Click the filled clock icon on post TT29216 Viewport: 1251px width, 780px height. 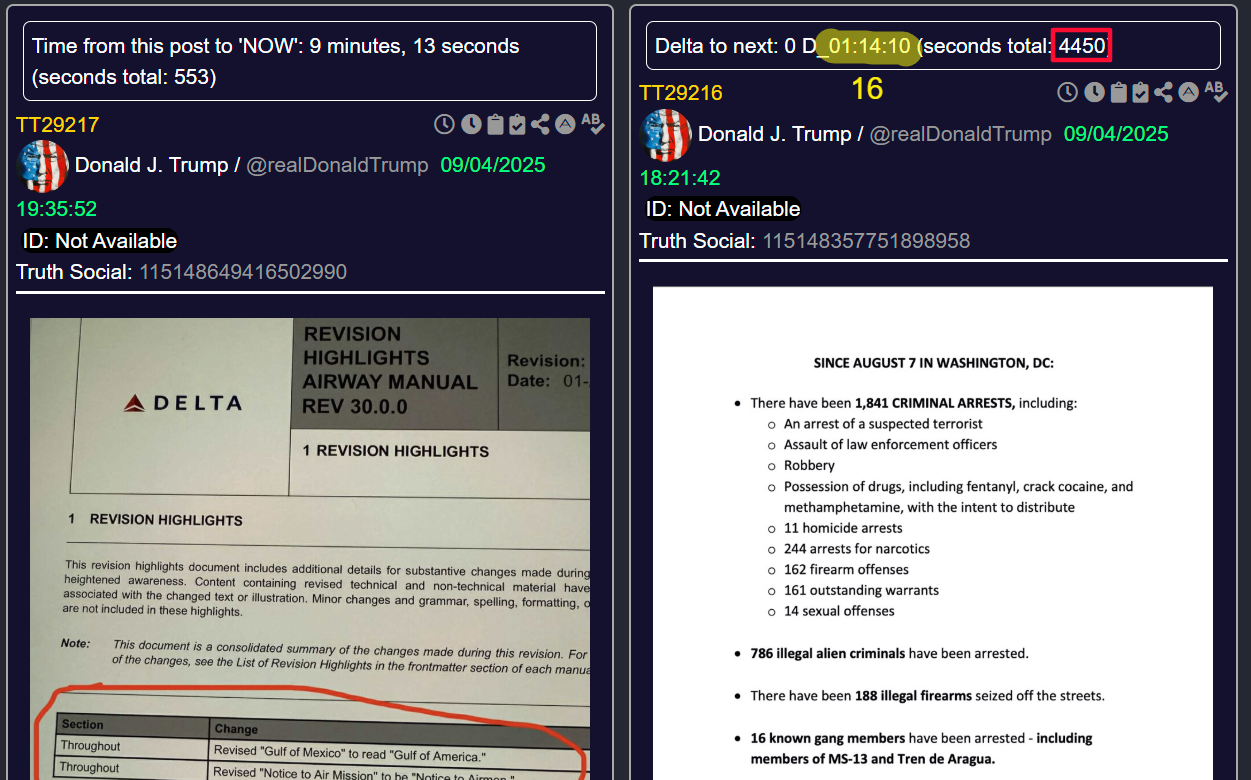click(x=1095, y=92)
